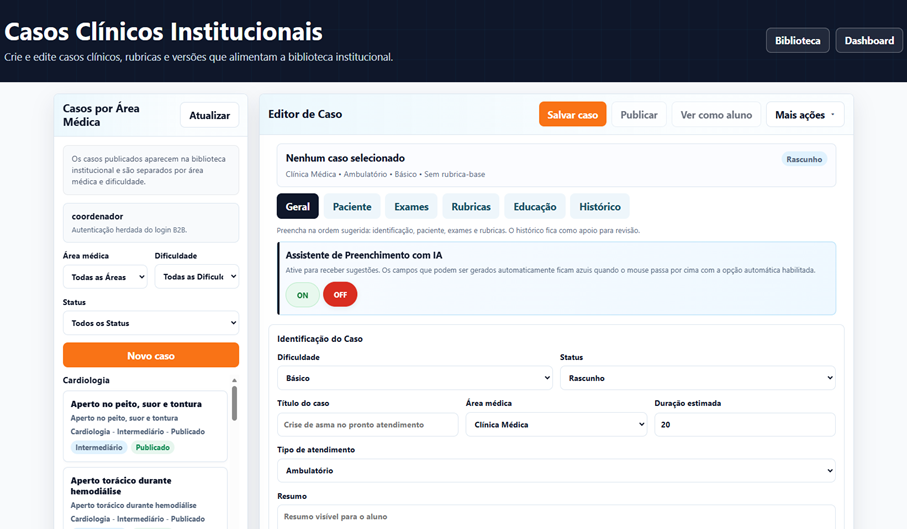Screen dimensions: 907x529
Task: Click the 'Casos Clínicos Institucionais' page title
Action: [x=163, y=32]
